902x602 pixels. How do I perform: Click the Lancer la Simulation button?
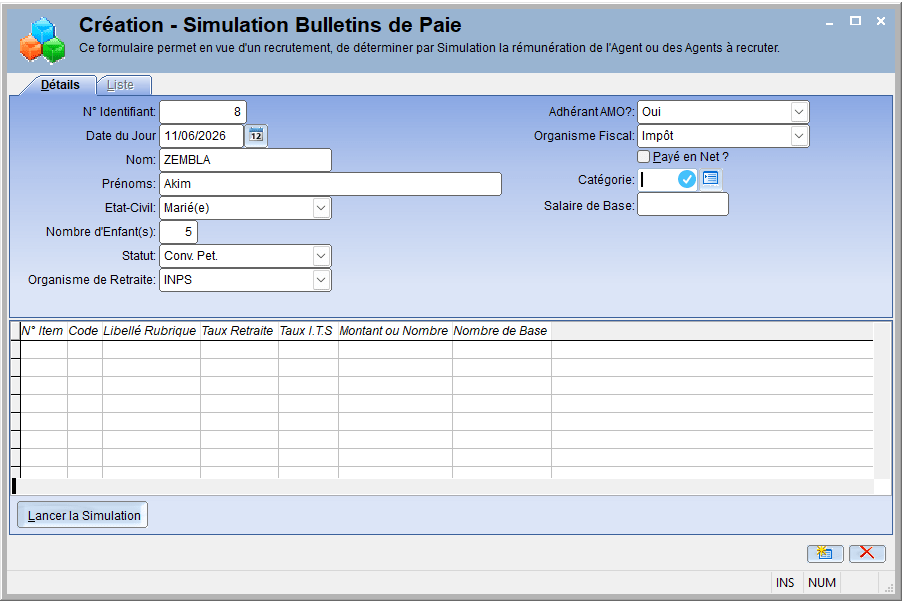point(83,515)
